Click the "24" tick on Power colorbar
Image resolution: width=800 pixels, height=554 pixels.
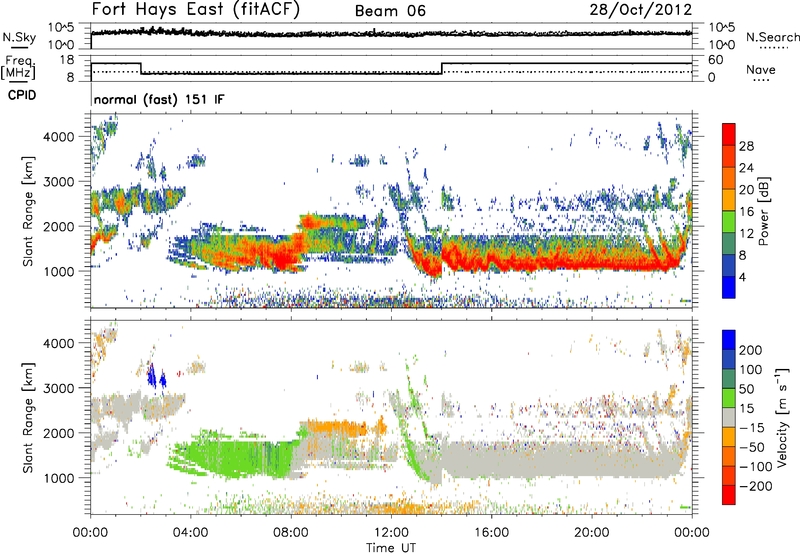click(746, 168)
